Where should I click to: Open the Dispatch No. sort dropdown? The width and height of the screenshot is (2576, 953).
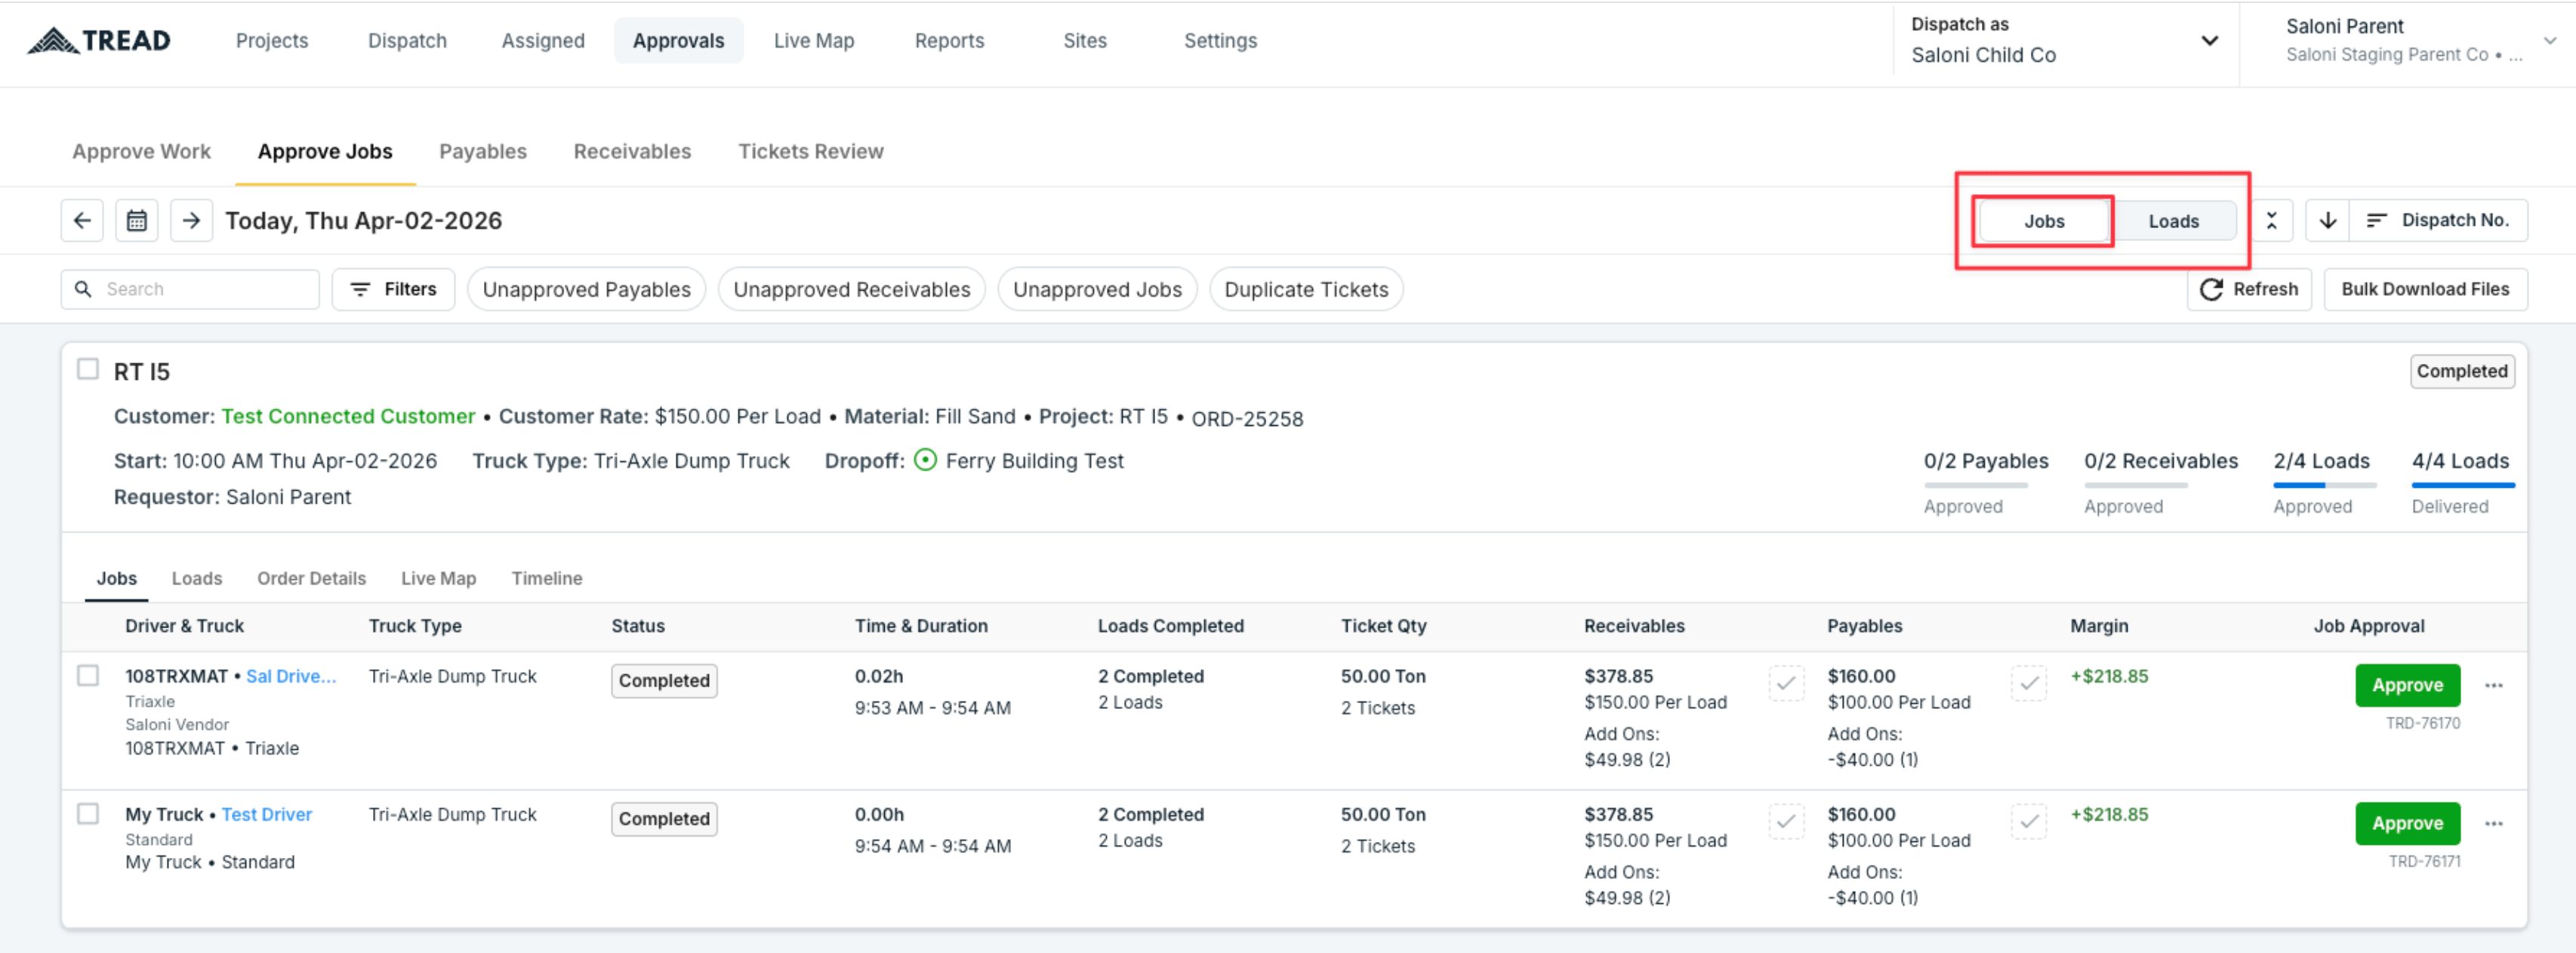tap(2437, 220)
